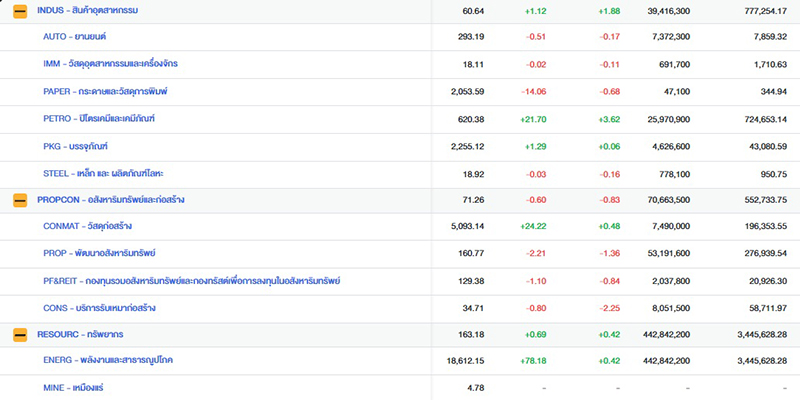The height and width of the screenshot is (400, 800).
Task: Open the INDUS industry group link
Action: tap(87, 10)
